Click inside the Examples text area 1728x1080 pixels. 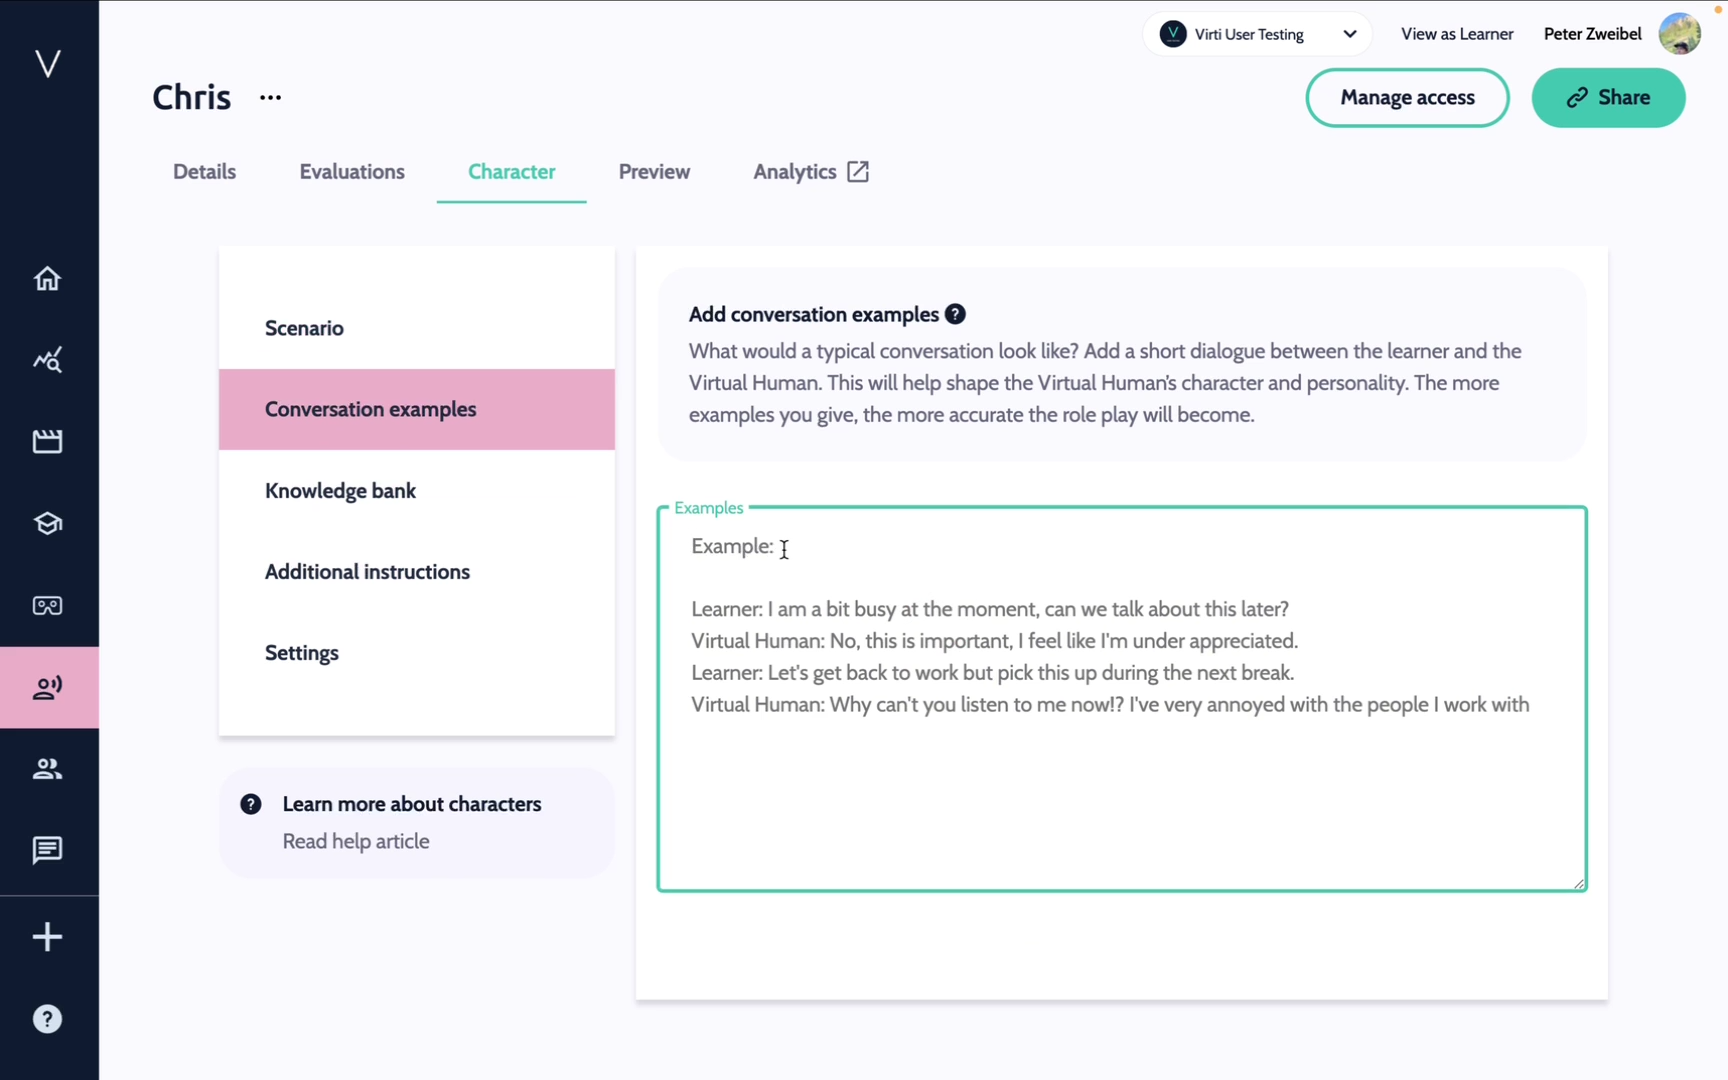click(1120, 790)
